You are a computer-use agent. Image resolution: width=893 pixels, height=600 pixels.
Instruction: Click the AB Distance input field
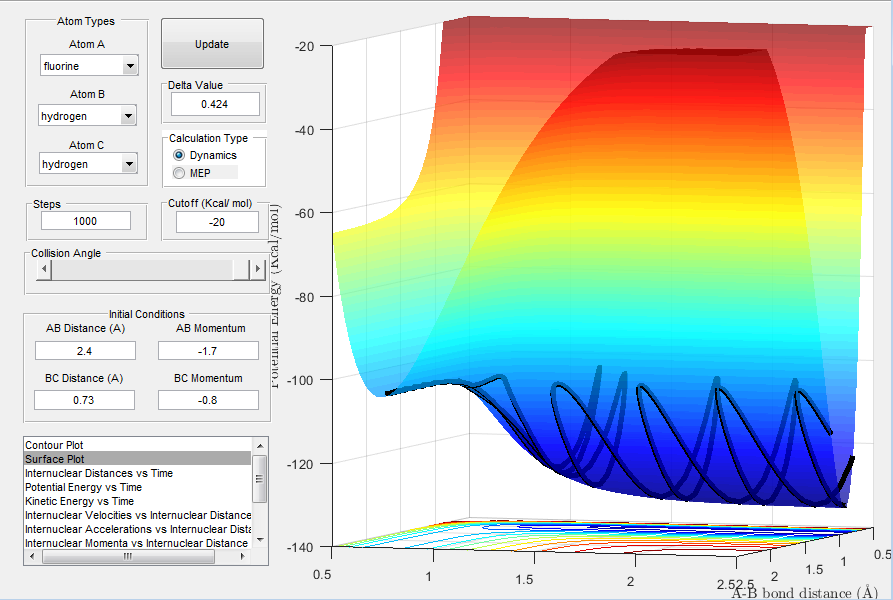click(x=85, y=351)
